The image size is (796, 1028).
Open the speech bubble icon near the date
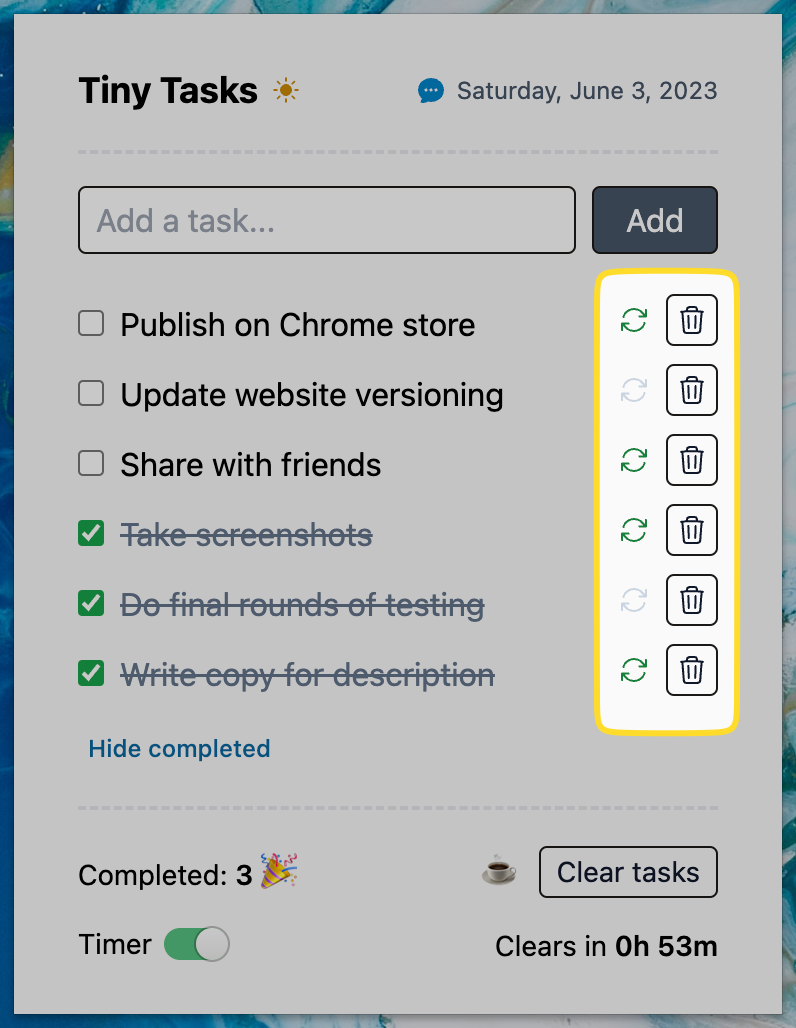pos(430,90)
